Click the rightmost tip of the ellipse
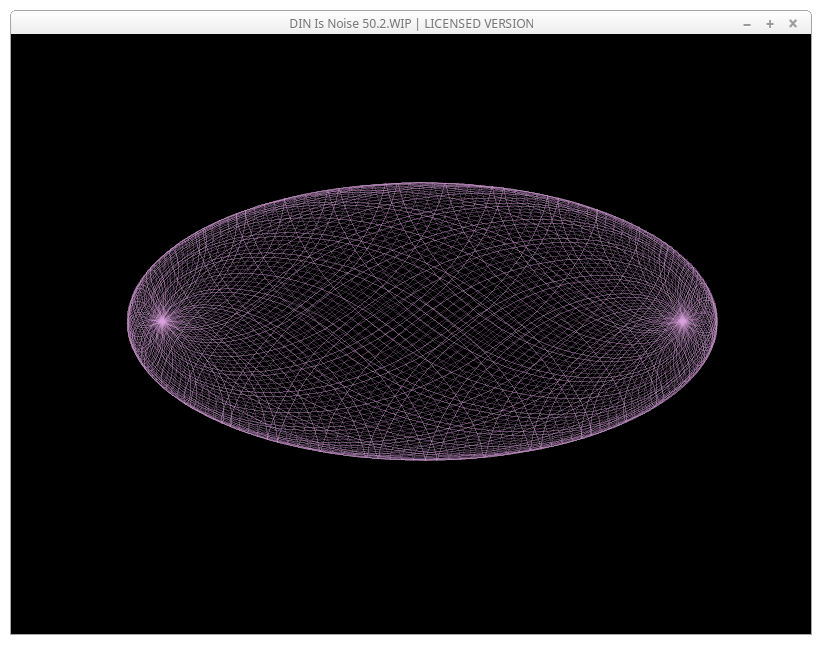Screen dimensions: 822x645 click(716, 321)
